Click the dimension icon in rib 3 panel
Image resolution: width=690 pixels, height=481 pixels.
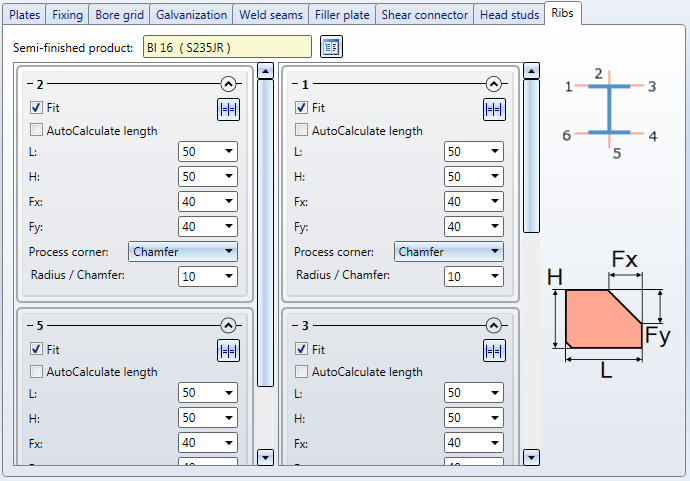coord(494,351)
